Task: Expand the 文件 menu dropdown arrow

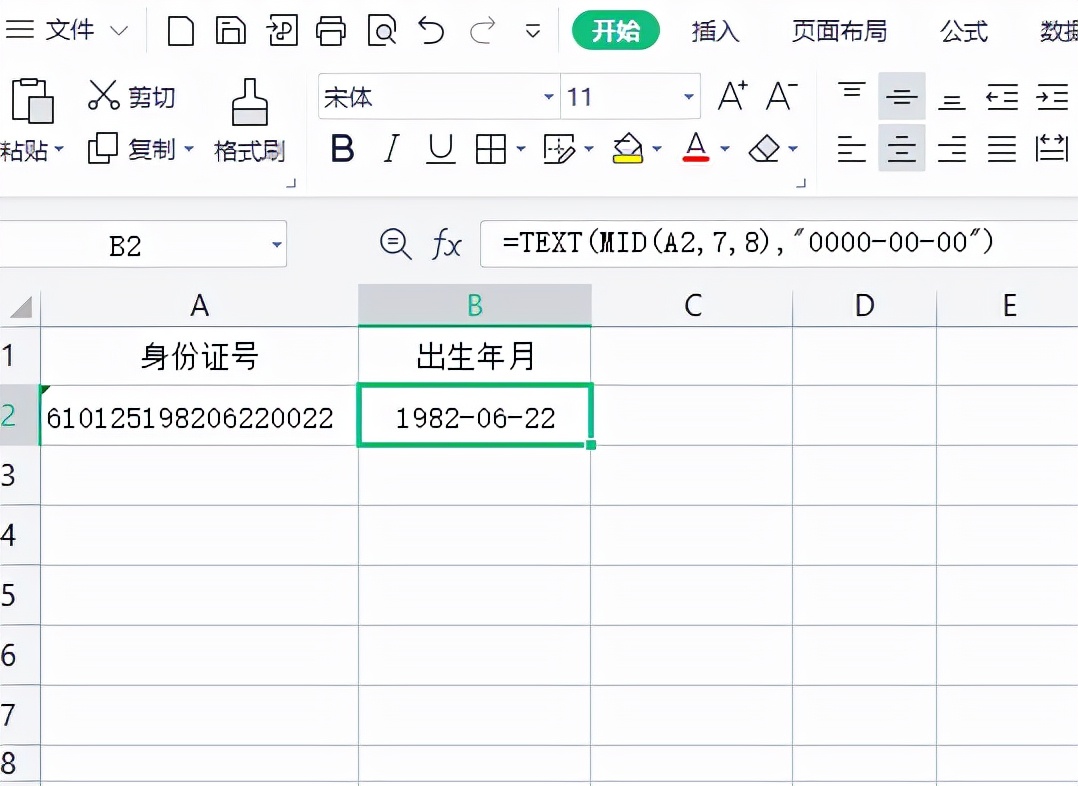Action: tap(119, 31)
